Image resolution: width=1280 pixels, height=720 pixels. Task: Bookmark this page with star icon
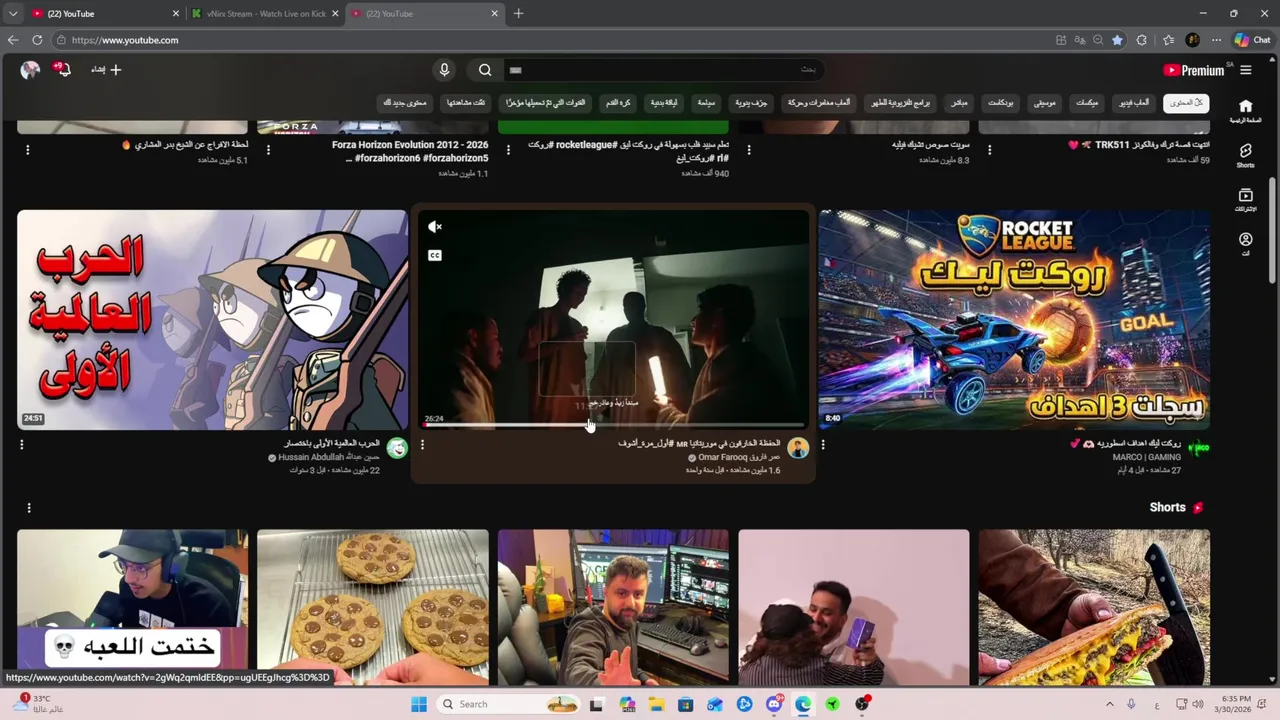click(x=1117, y=40)
